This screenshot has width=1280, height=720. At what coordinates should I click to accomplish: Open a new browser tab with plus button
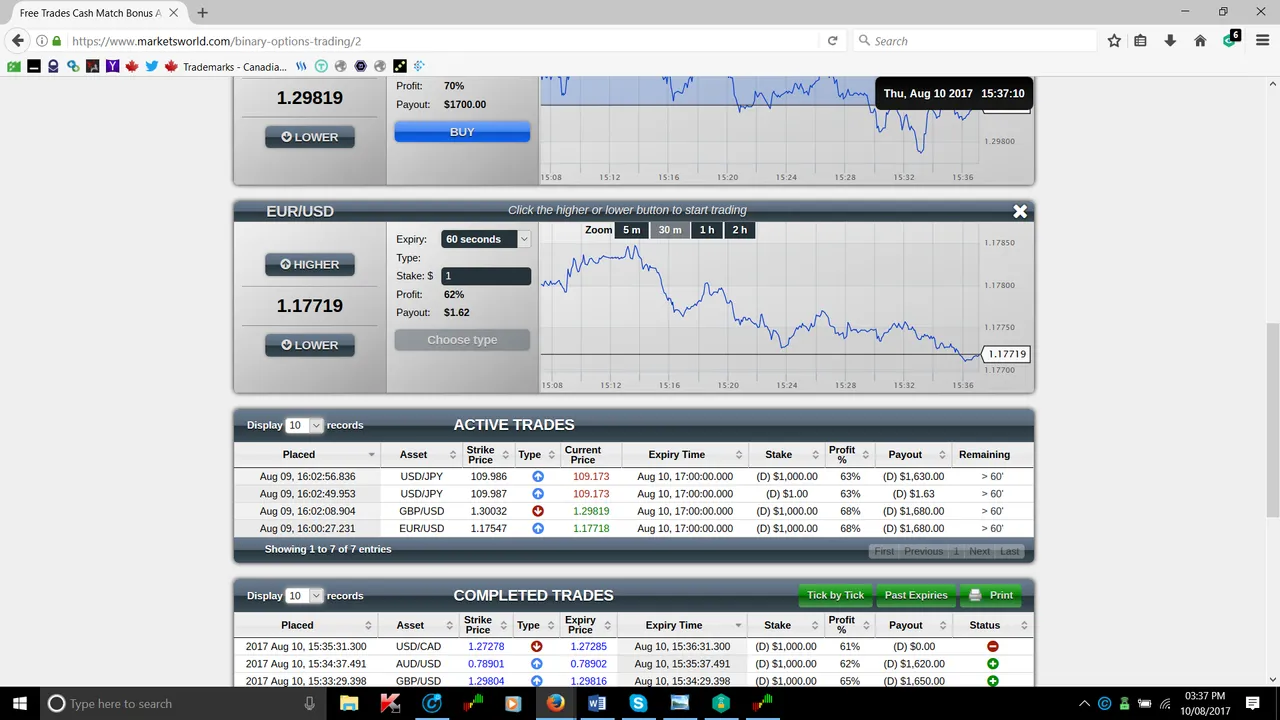(x=203, y=12)
